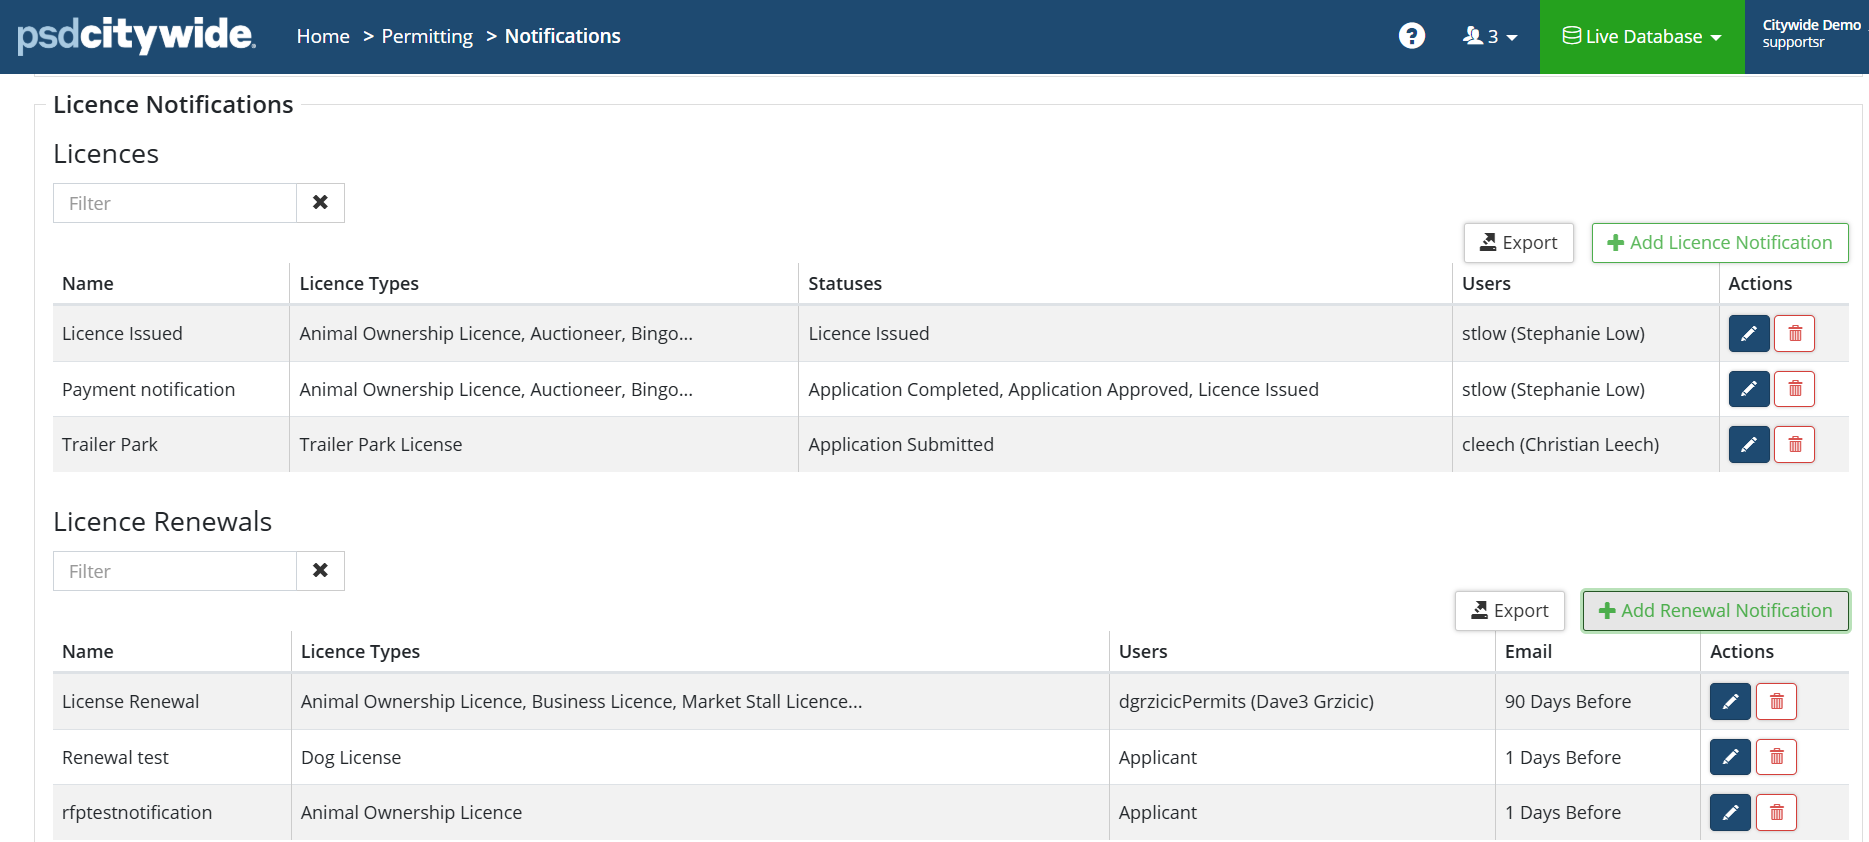Expand the users count dropdown

(1490, 37)
